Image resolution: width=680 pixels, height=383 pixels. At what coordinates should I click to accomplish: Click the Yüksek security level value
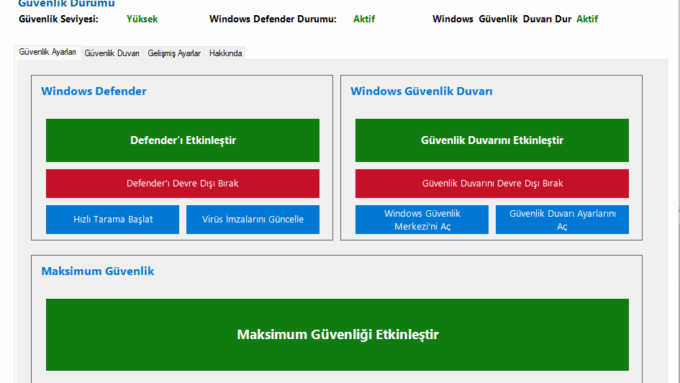(x=142, y=19)
